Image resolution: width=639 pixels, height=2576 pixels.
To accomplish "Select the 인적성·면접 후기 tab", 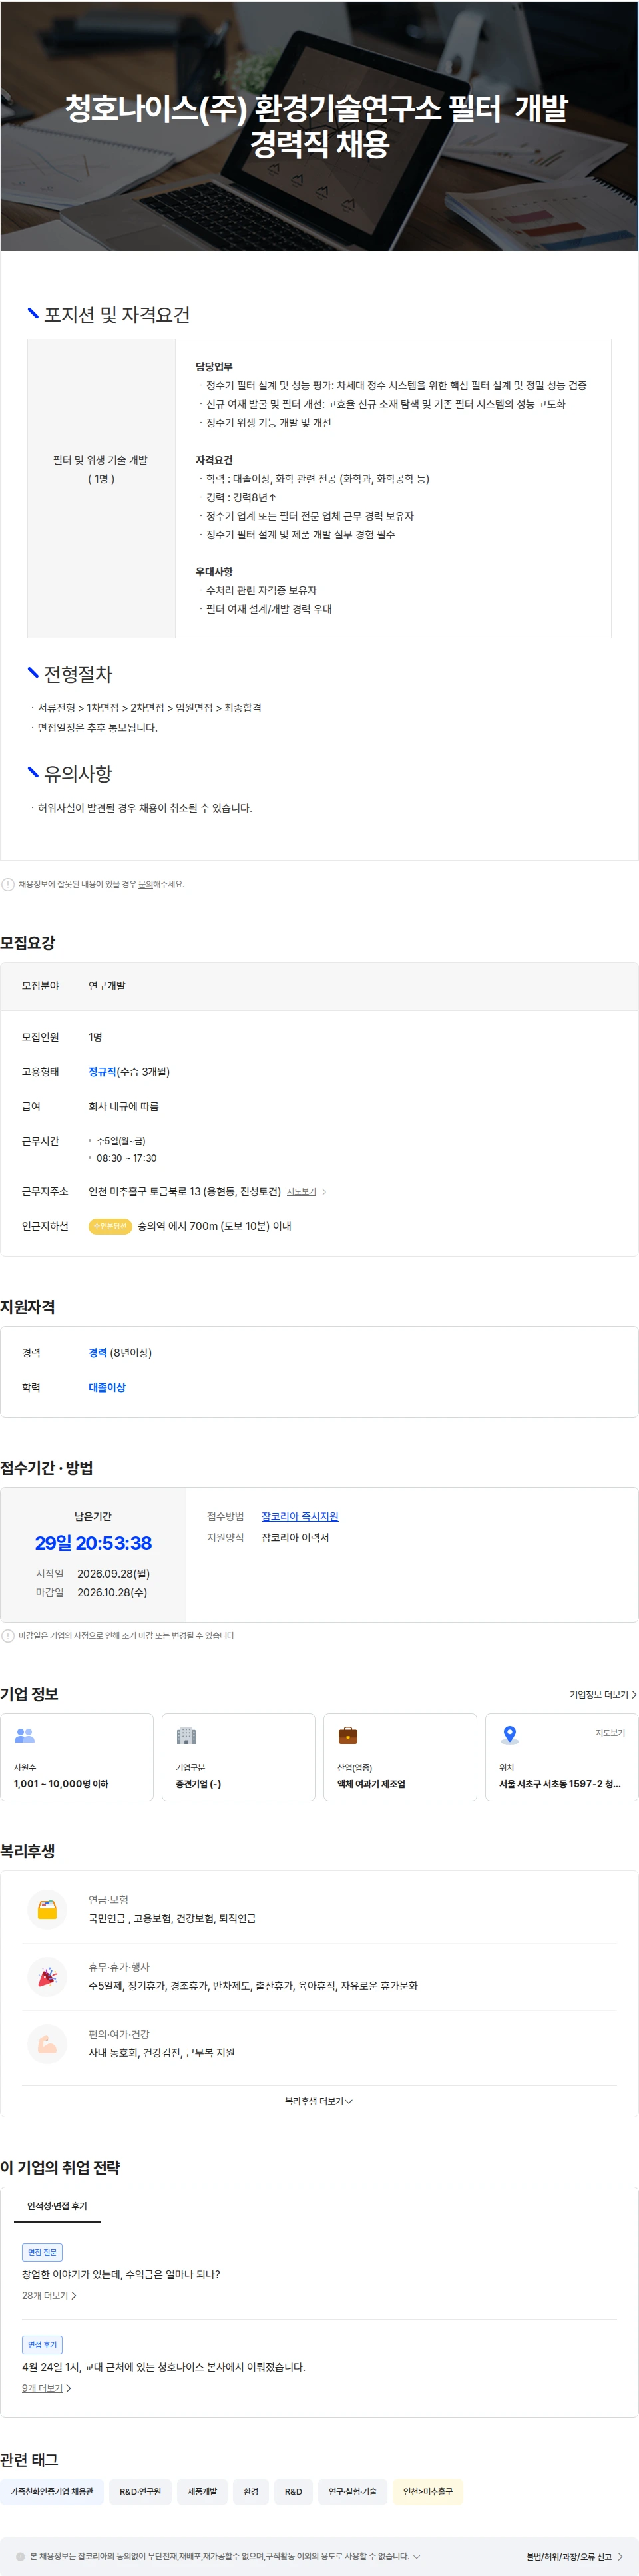I will (57, 2205).
